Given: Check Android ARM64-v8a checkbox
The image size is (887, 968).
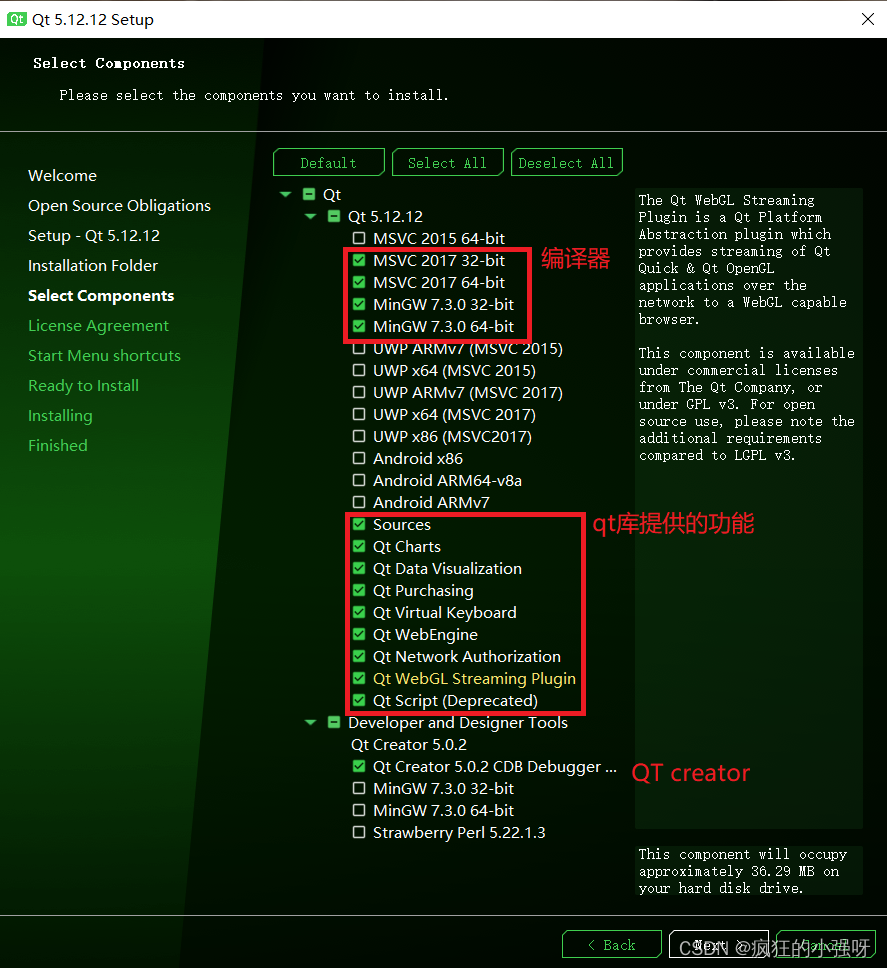Looking at the screenshot, I should [359, 480].
